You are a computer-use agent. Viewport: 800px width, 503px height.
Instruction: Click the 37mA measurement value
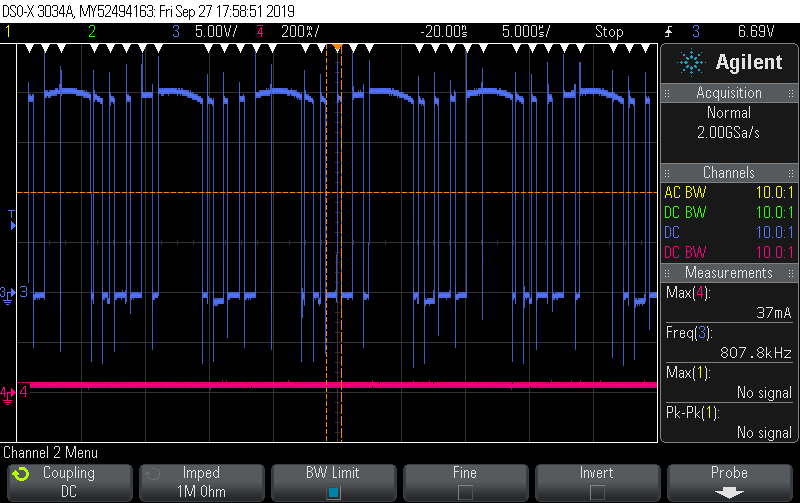[x=773, y=313]
